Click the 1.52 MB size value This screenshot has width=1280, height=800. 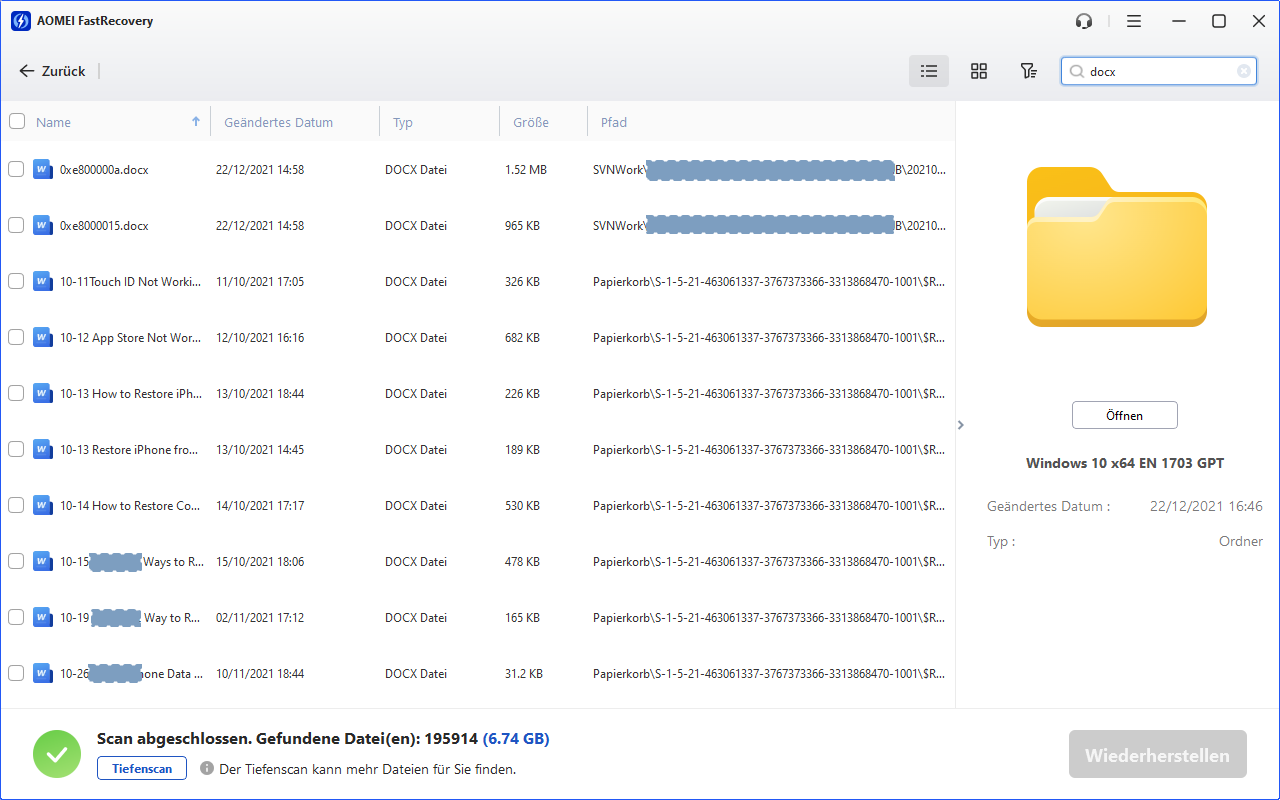[526, 170]
